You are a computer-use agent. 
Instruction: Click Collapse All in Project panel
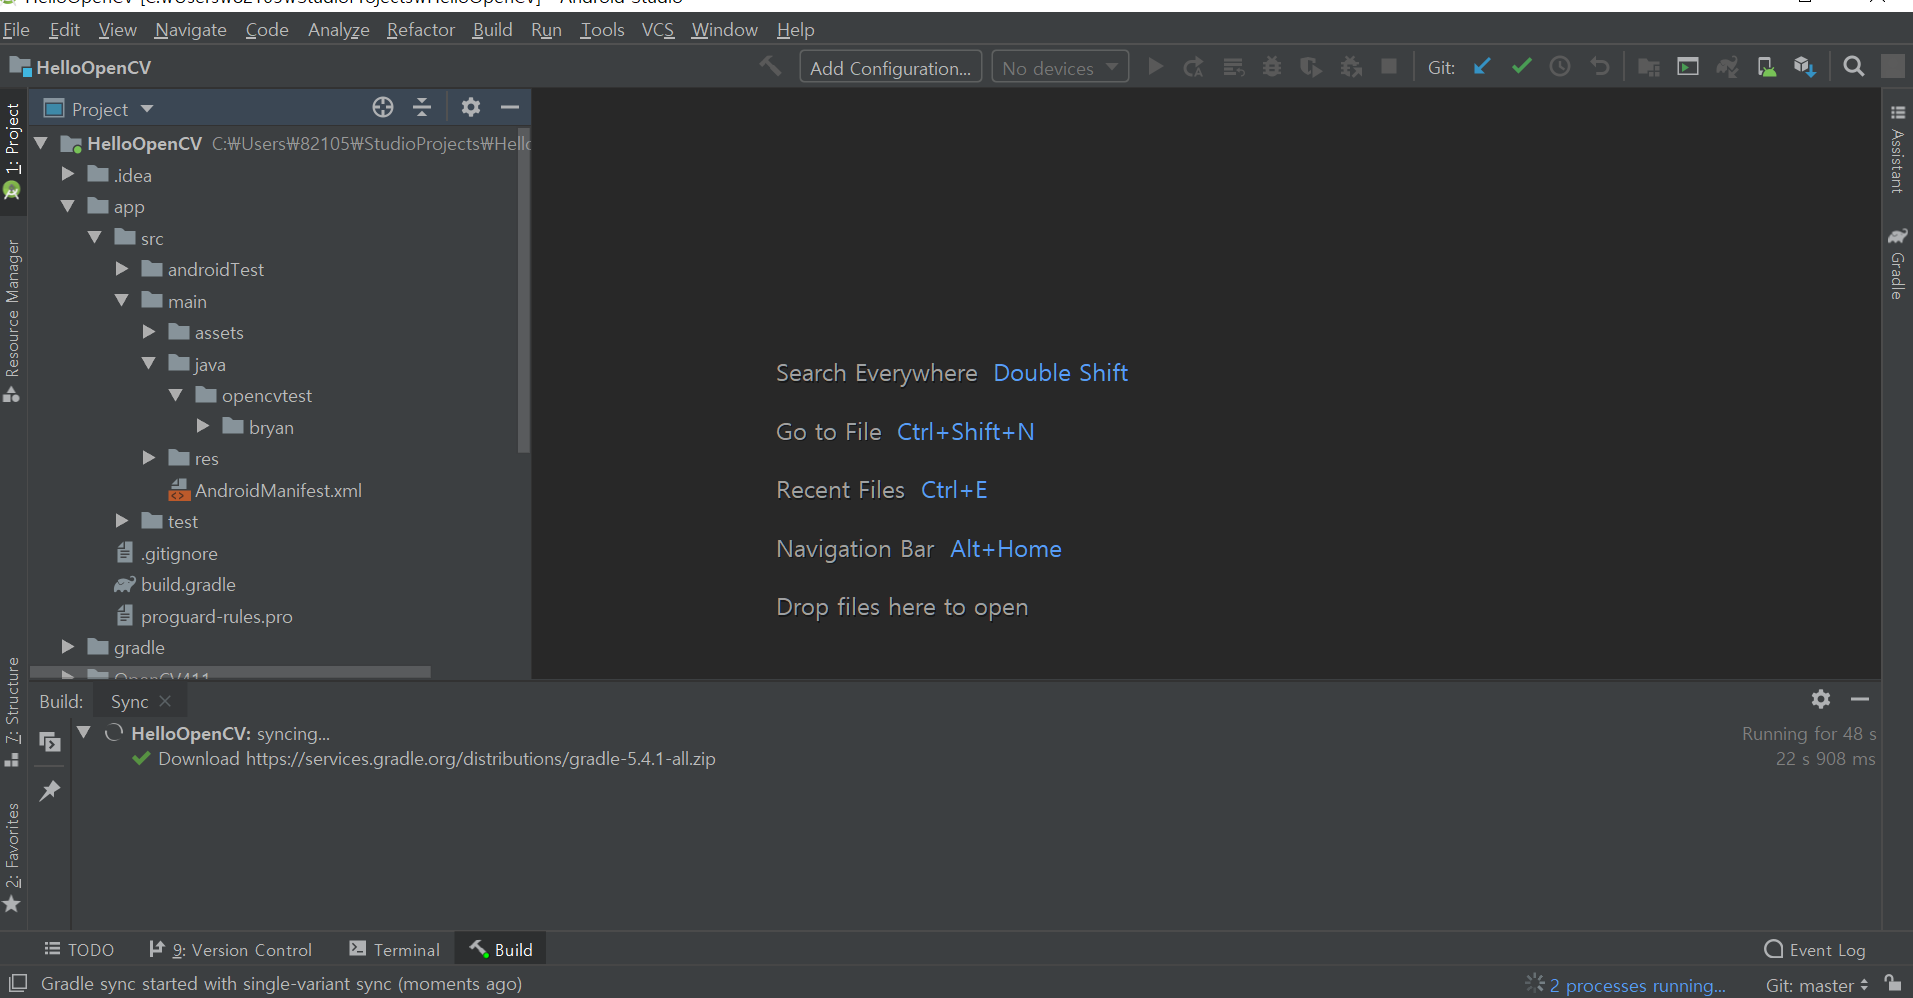[422, 107]
